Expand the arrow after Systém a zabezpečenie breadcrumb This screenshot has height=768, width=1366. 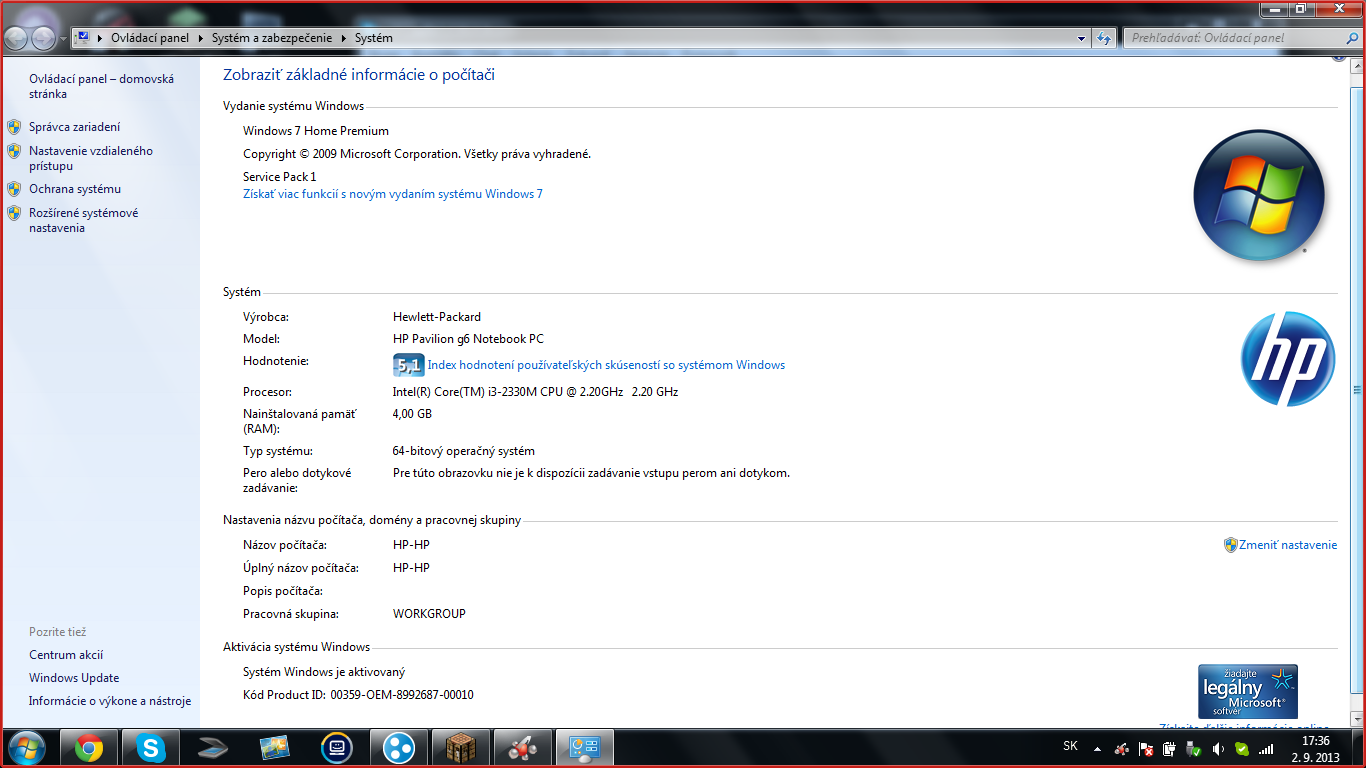pos(344,38)
